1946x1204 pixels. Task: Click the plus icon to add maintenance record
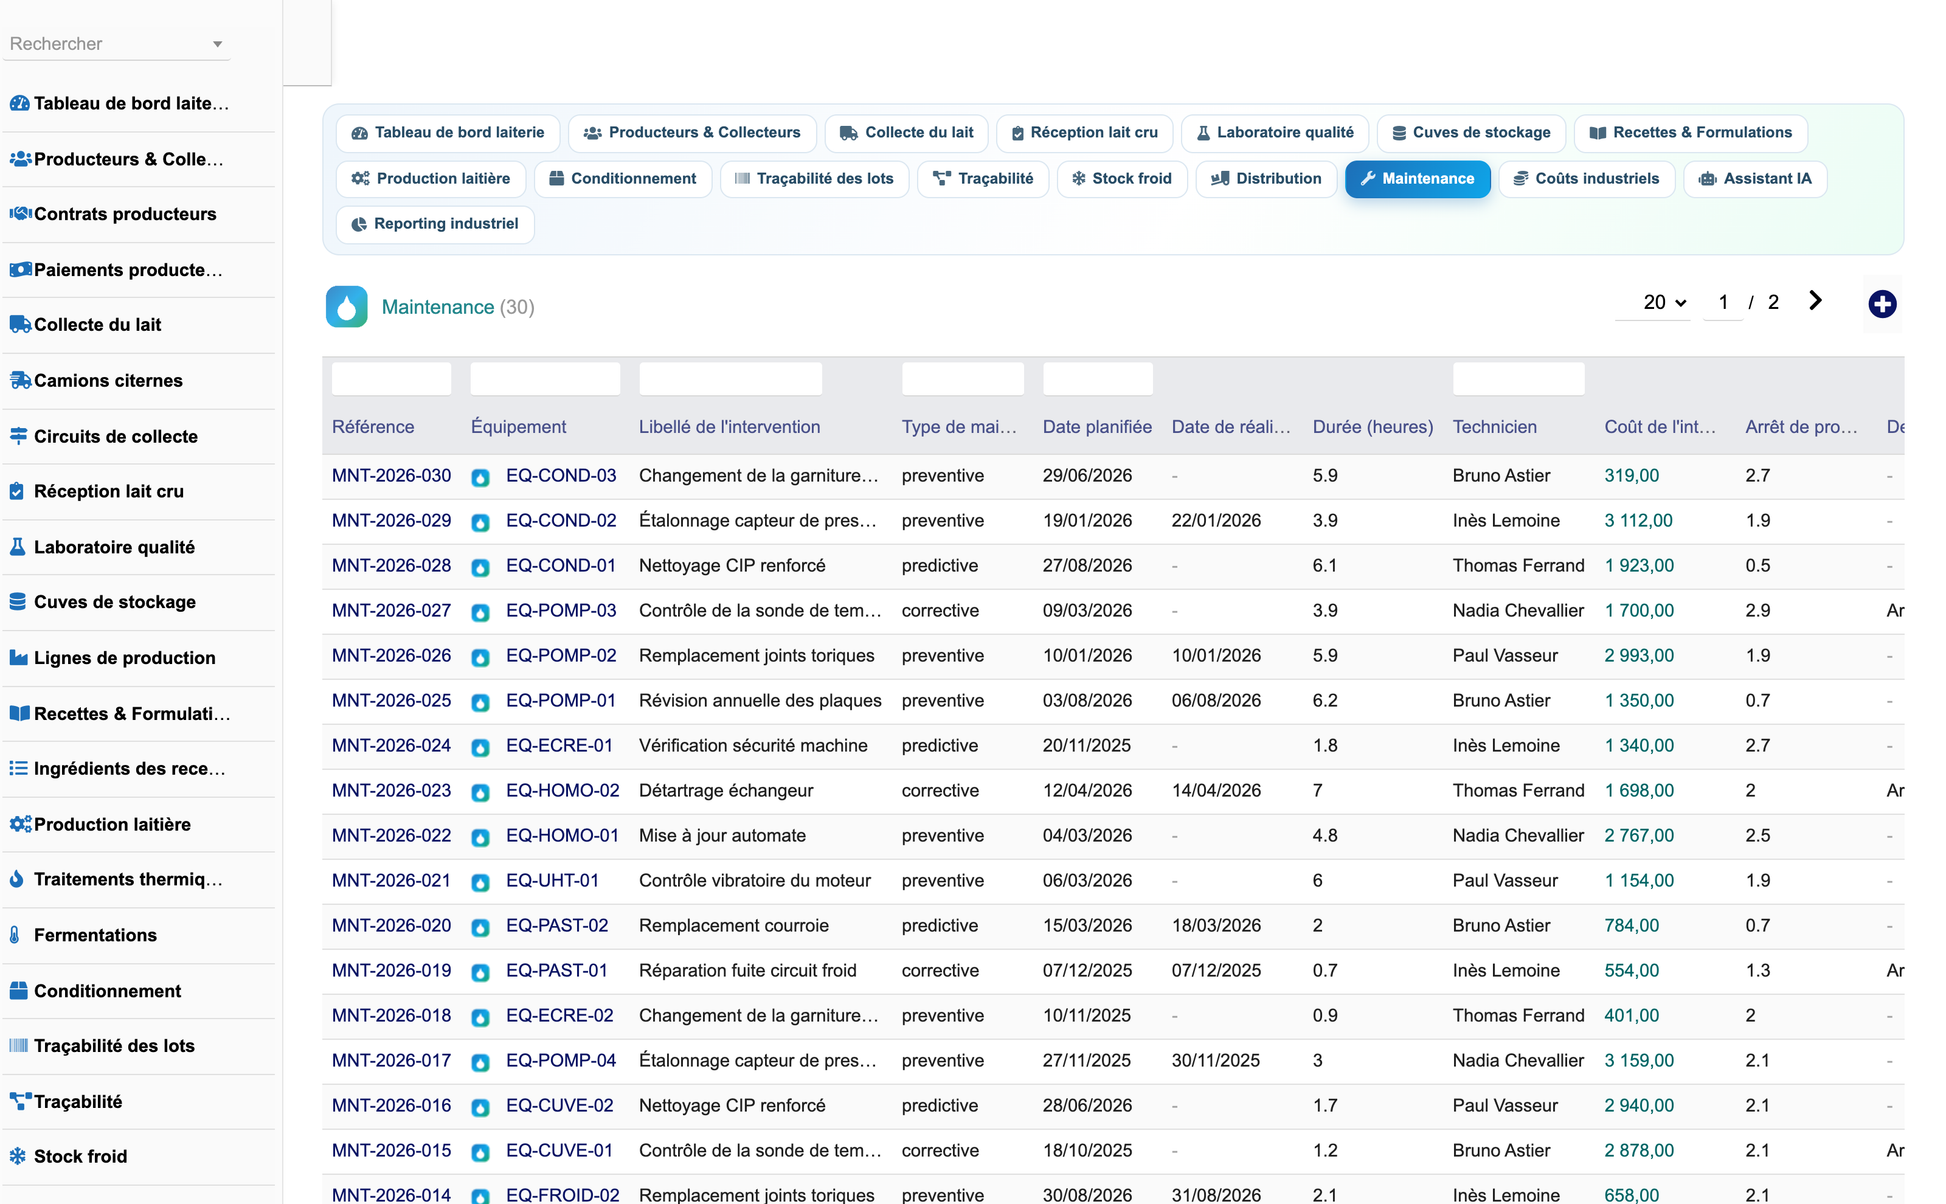point(1882,304)
